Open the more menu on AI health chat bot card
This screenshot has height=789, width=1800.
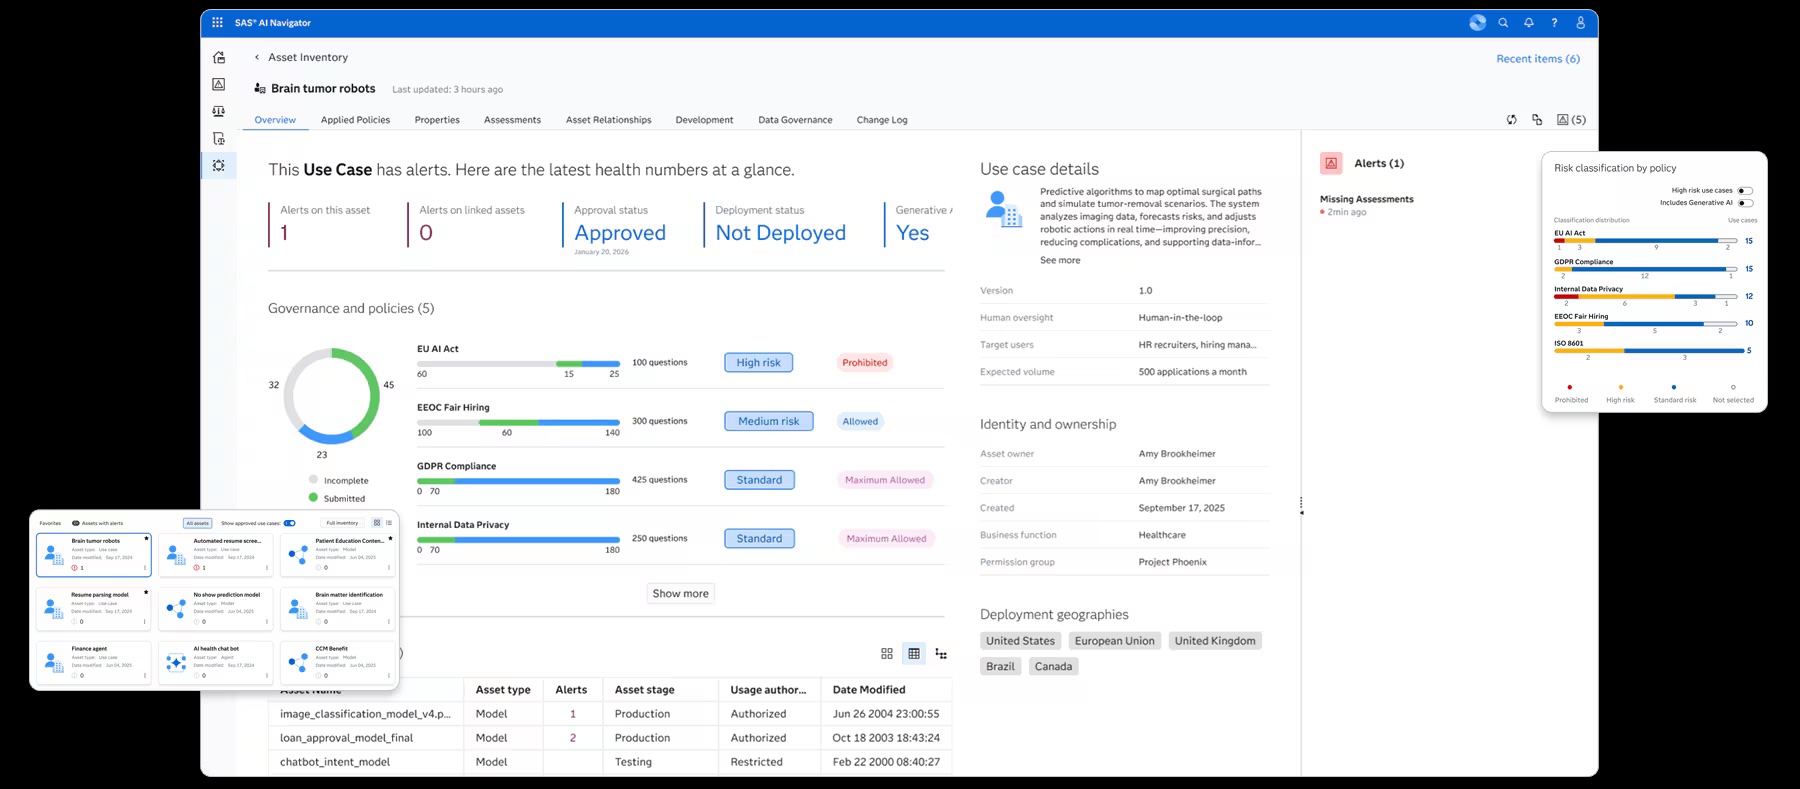pyautogui.click(x=267, y=676)
